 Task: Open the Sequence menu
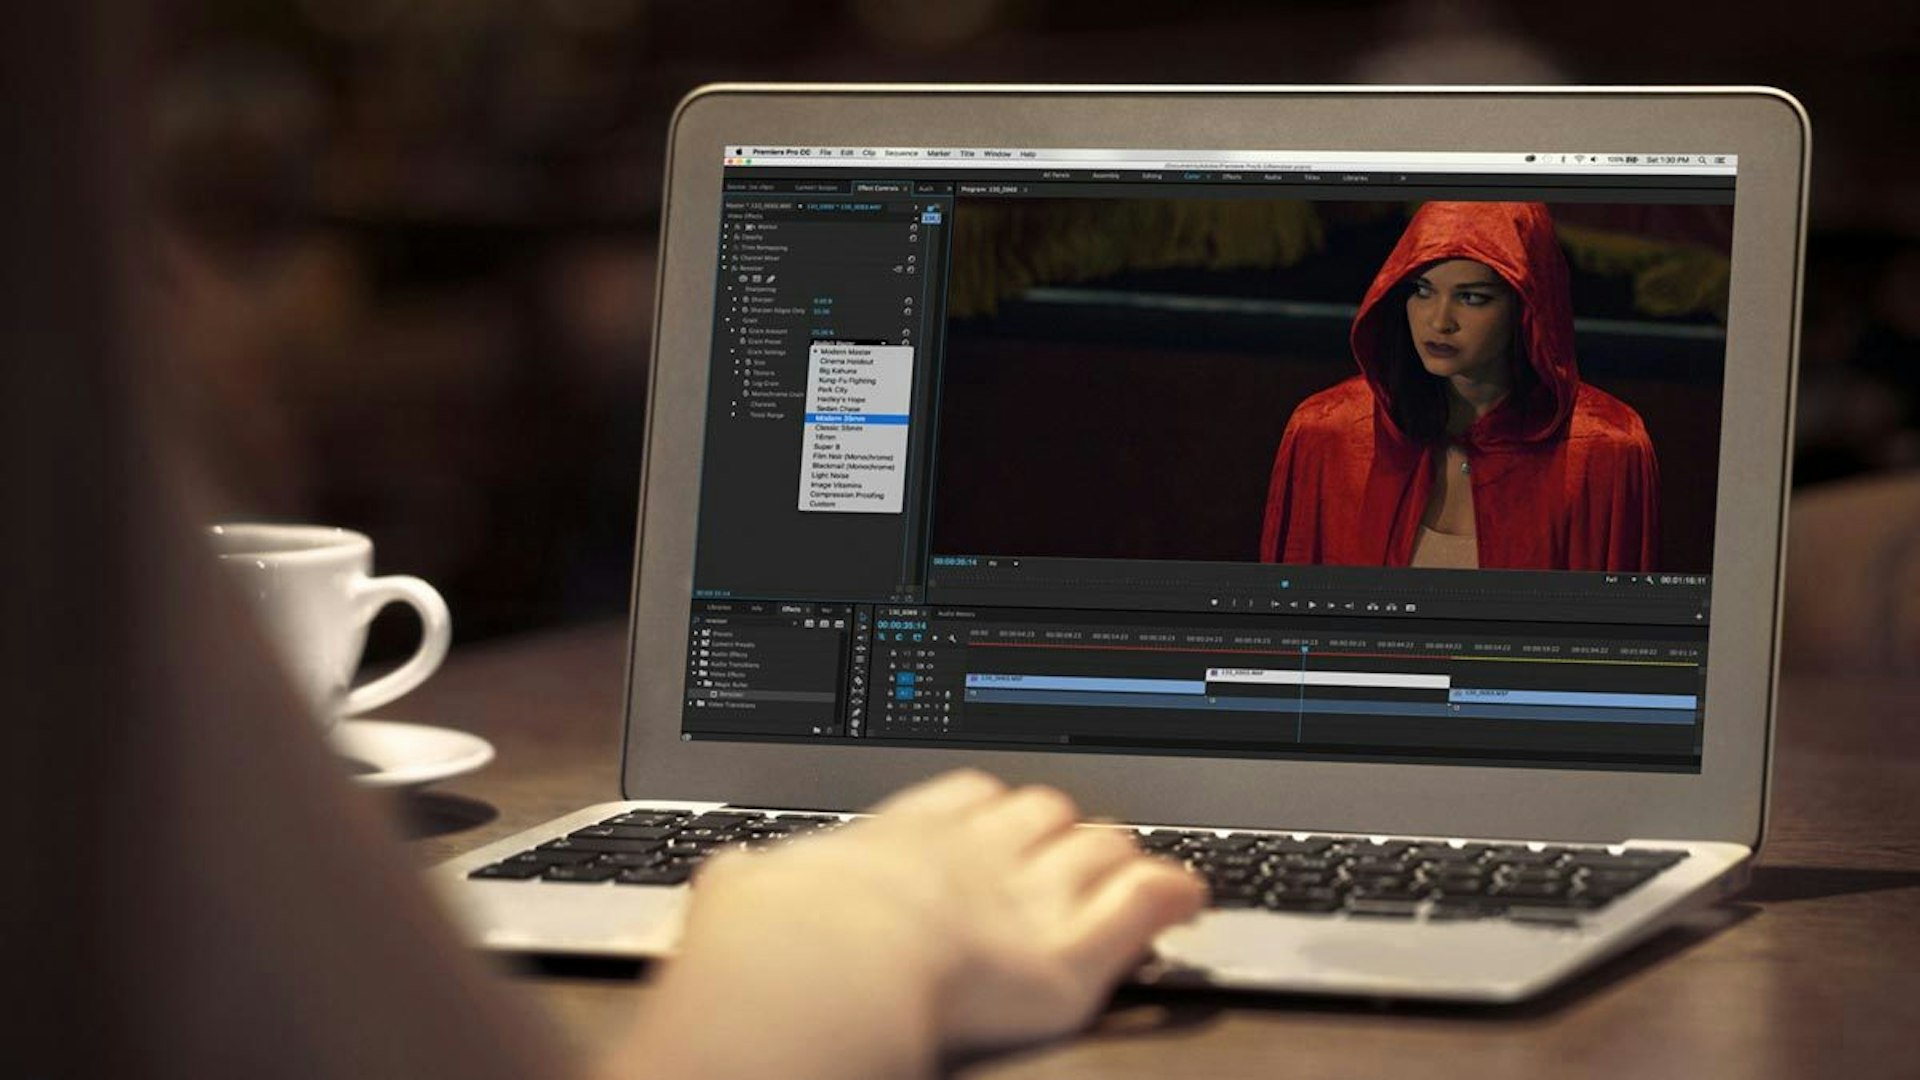click(x=901, y=153)
